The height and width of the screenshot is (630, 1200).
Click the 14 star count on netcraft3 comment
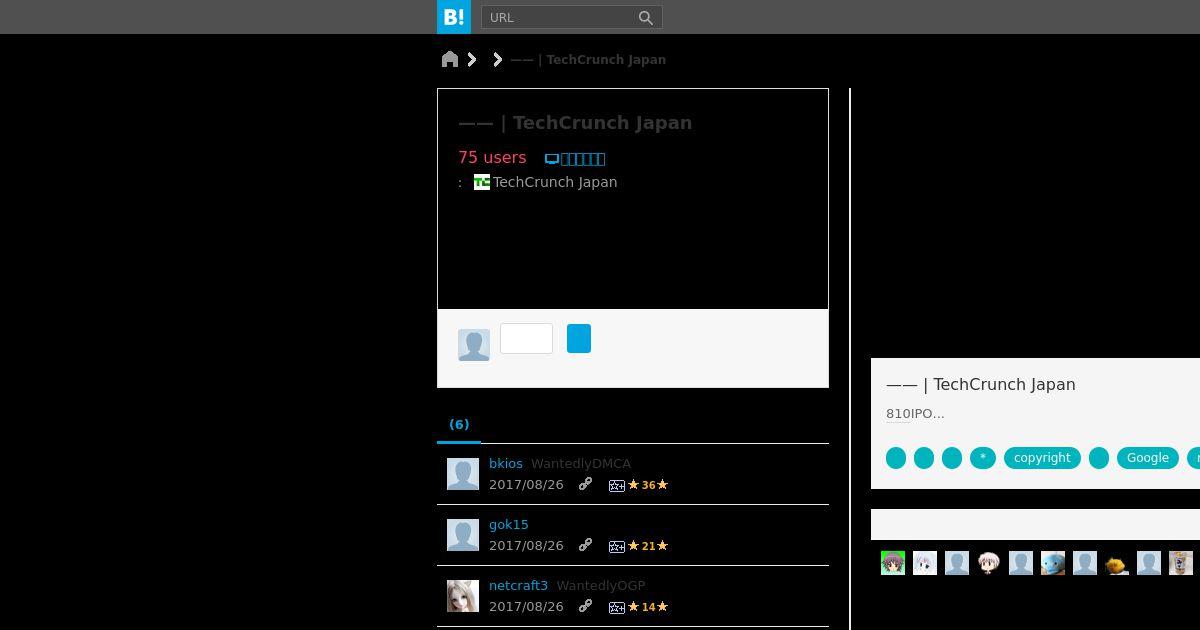[x=648, y=607]
